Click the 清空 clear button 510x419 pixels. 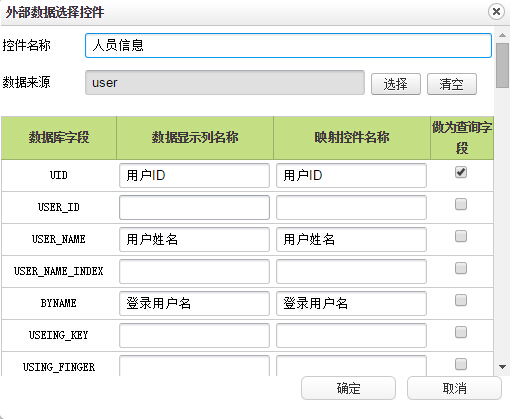pos(452,84)
